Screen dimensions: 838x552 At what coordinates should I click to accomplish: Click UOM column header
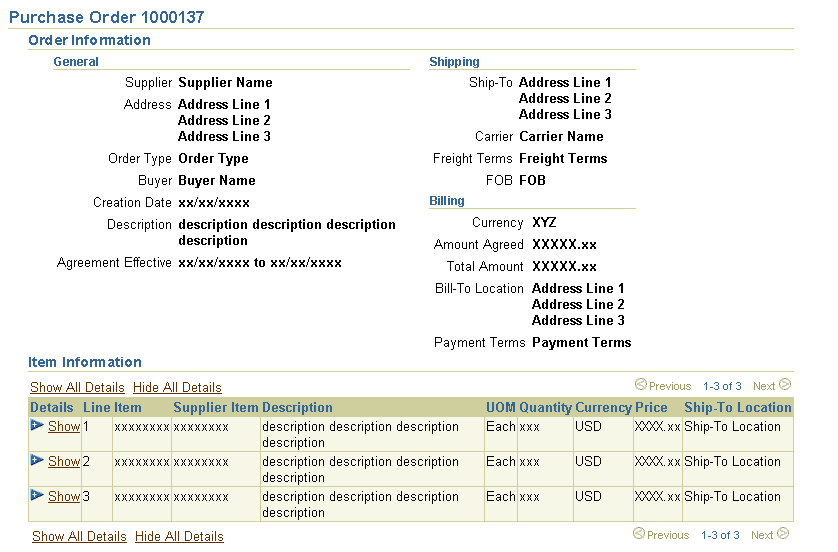click(501, 407)
